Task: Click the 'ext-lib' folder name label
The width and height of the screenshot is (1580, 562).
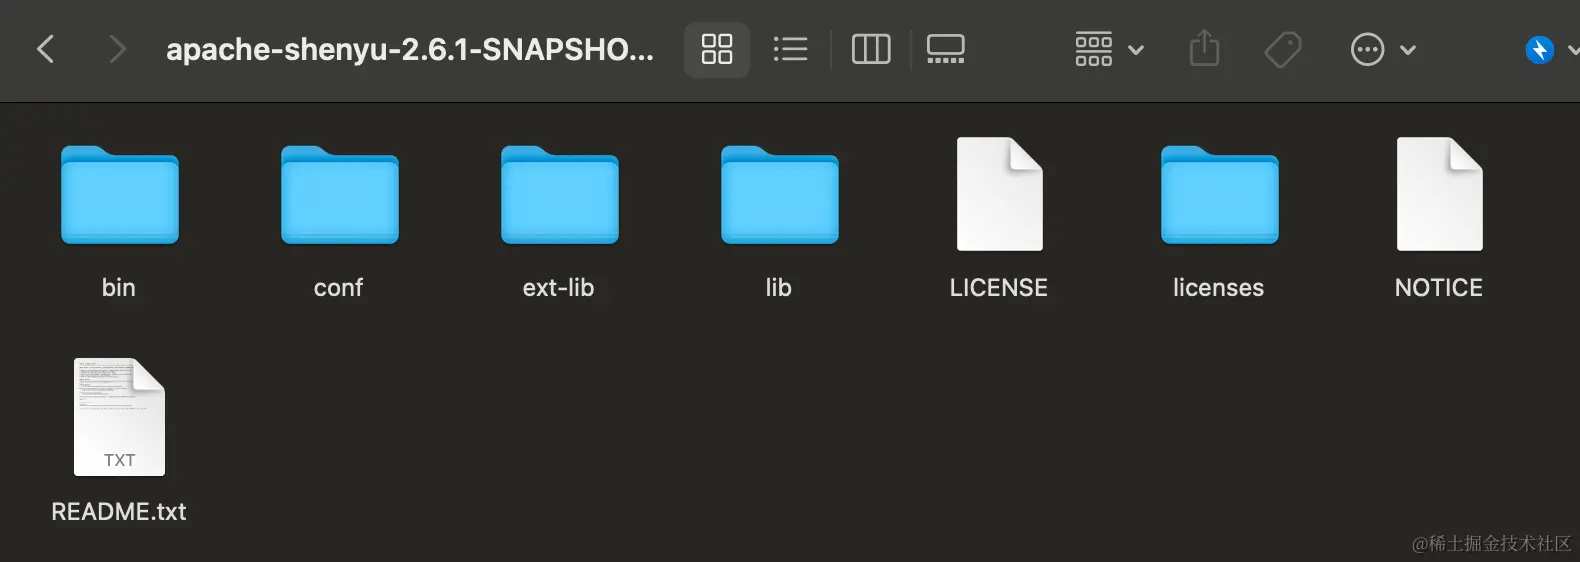Action: 558,288
